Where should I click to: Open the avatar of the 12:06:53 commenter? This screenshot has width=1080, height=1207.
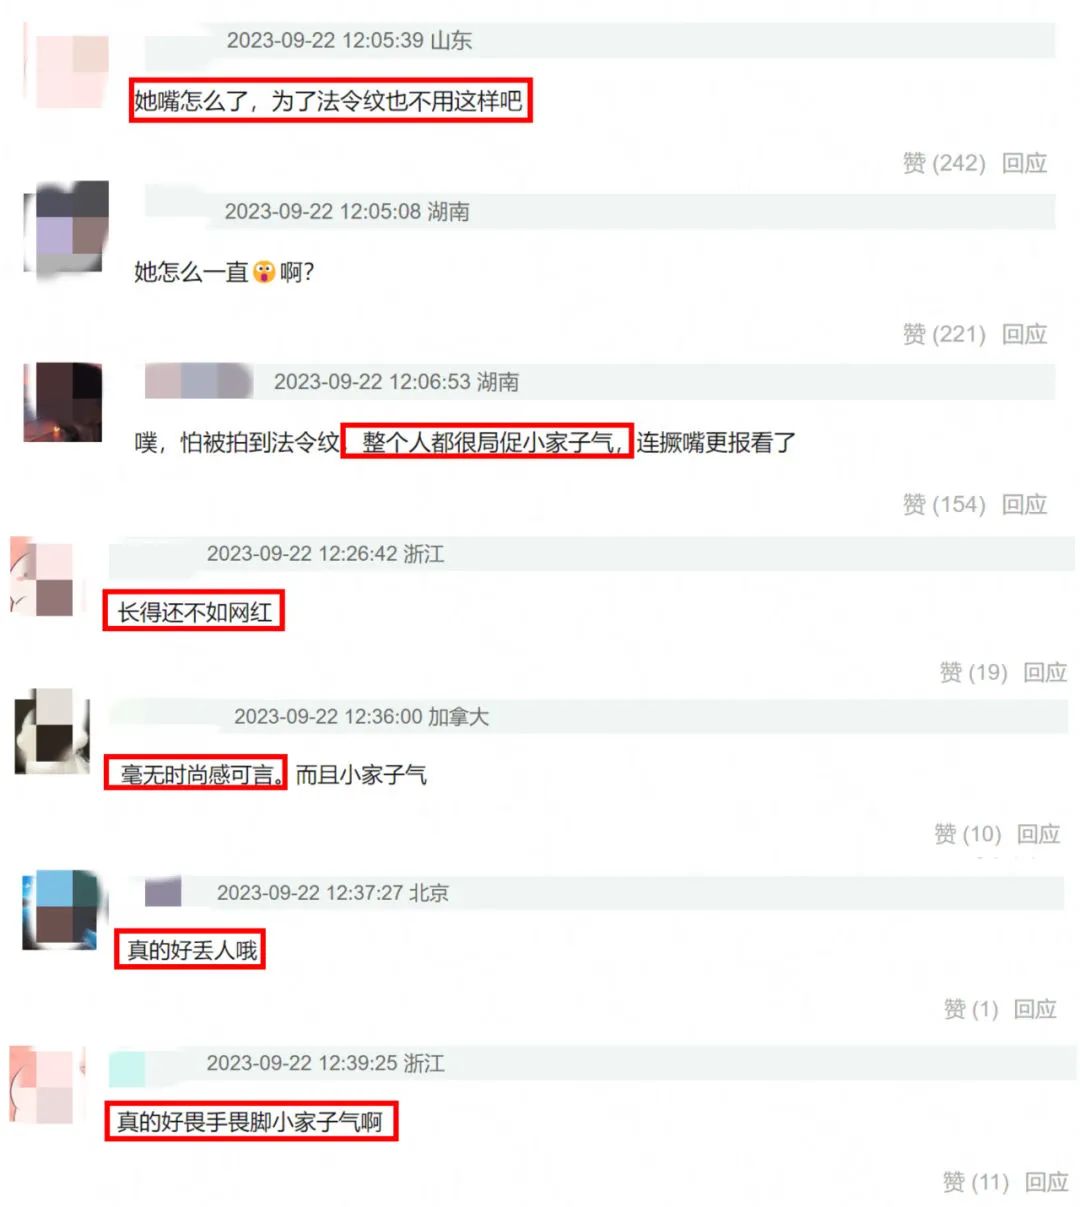point(63,402)
